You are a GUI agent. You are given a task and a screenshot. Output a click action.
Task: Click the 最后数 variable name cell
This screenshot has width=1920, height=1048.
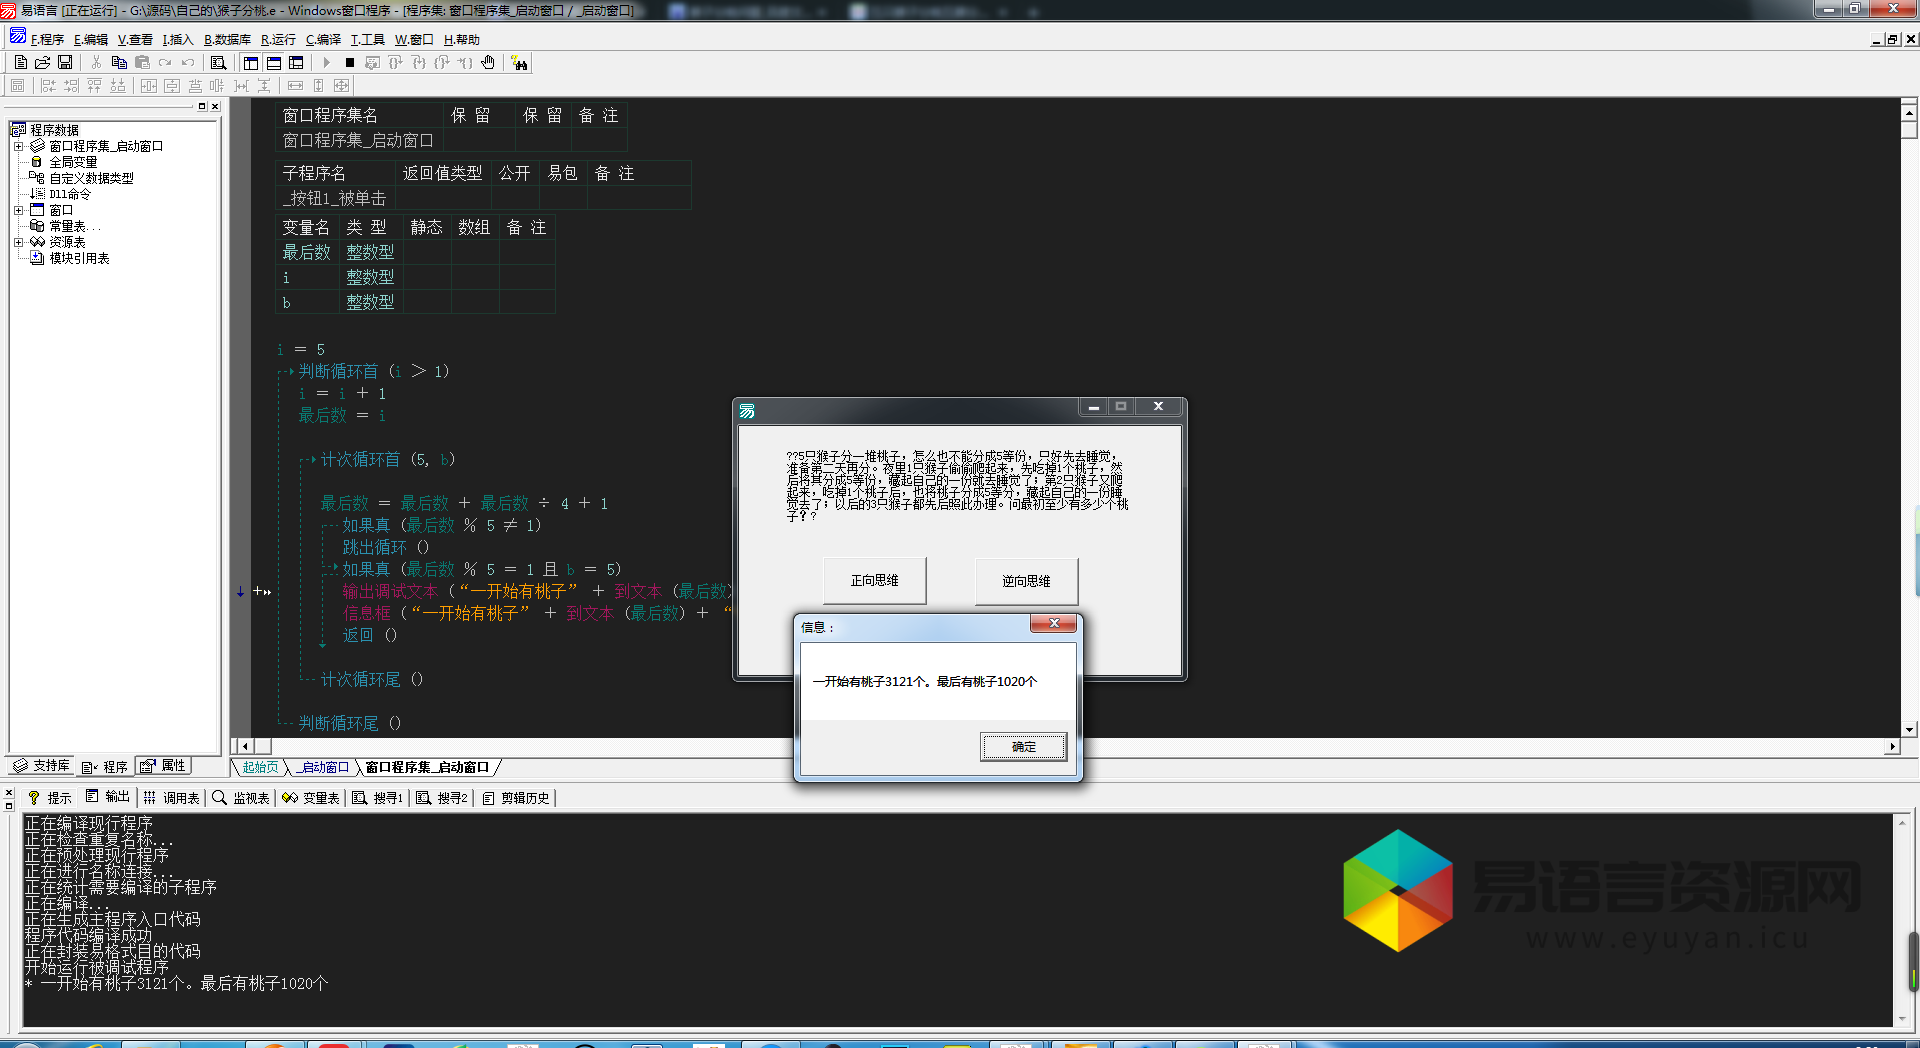[x=307, y=252]
